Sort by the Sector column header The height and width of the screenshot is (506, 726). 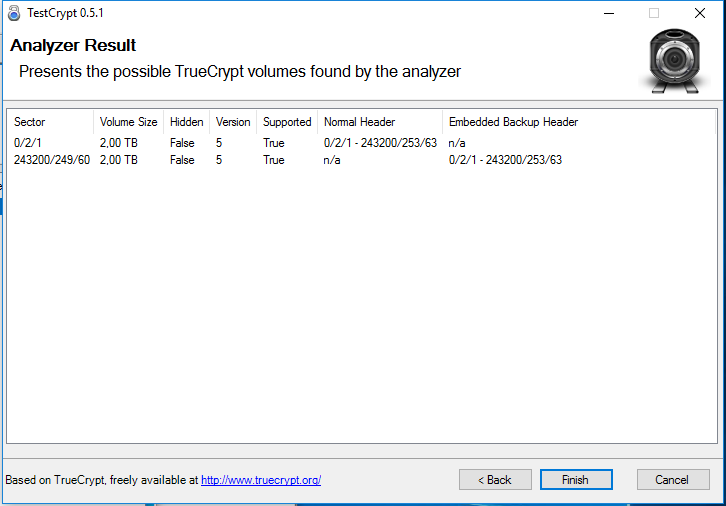50,122
